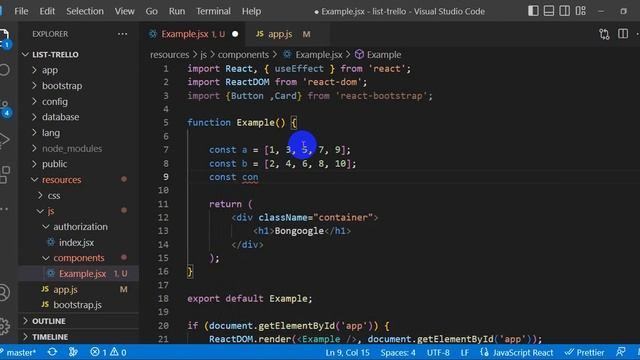The width and height of the screenshot is (640, 360).
Task: Toggle the bottom panel layout icon
Action: (x=549, y=11)
